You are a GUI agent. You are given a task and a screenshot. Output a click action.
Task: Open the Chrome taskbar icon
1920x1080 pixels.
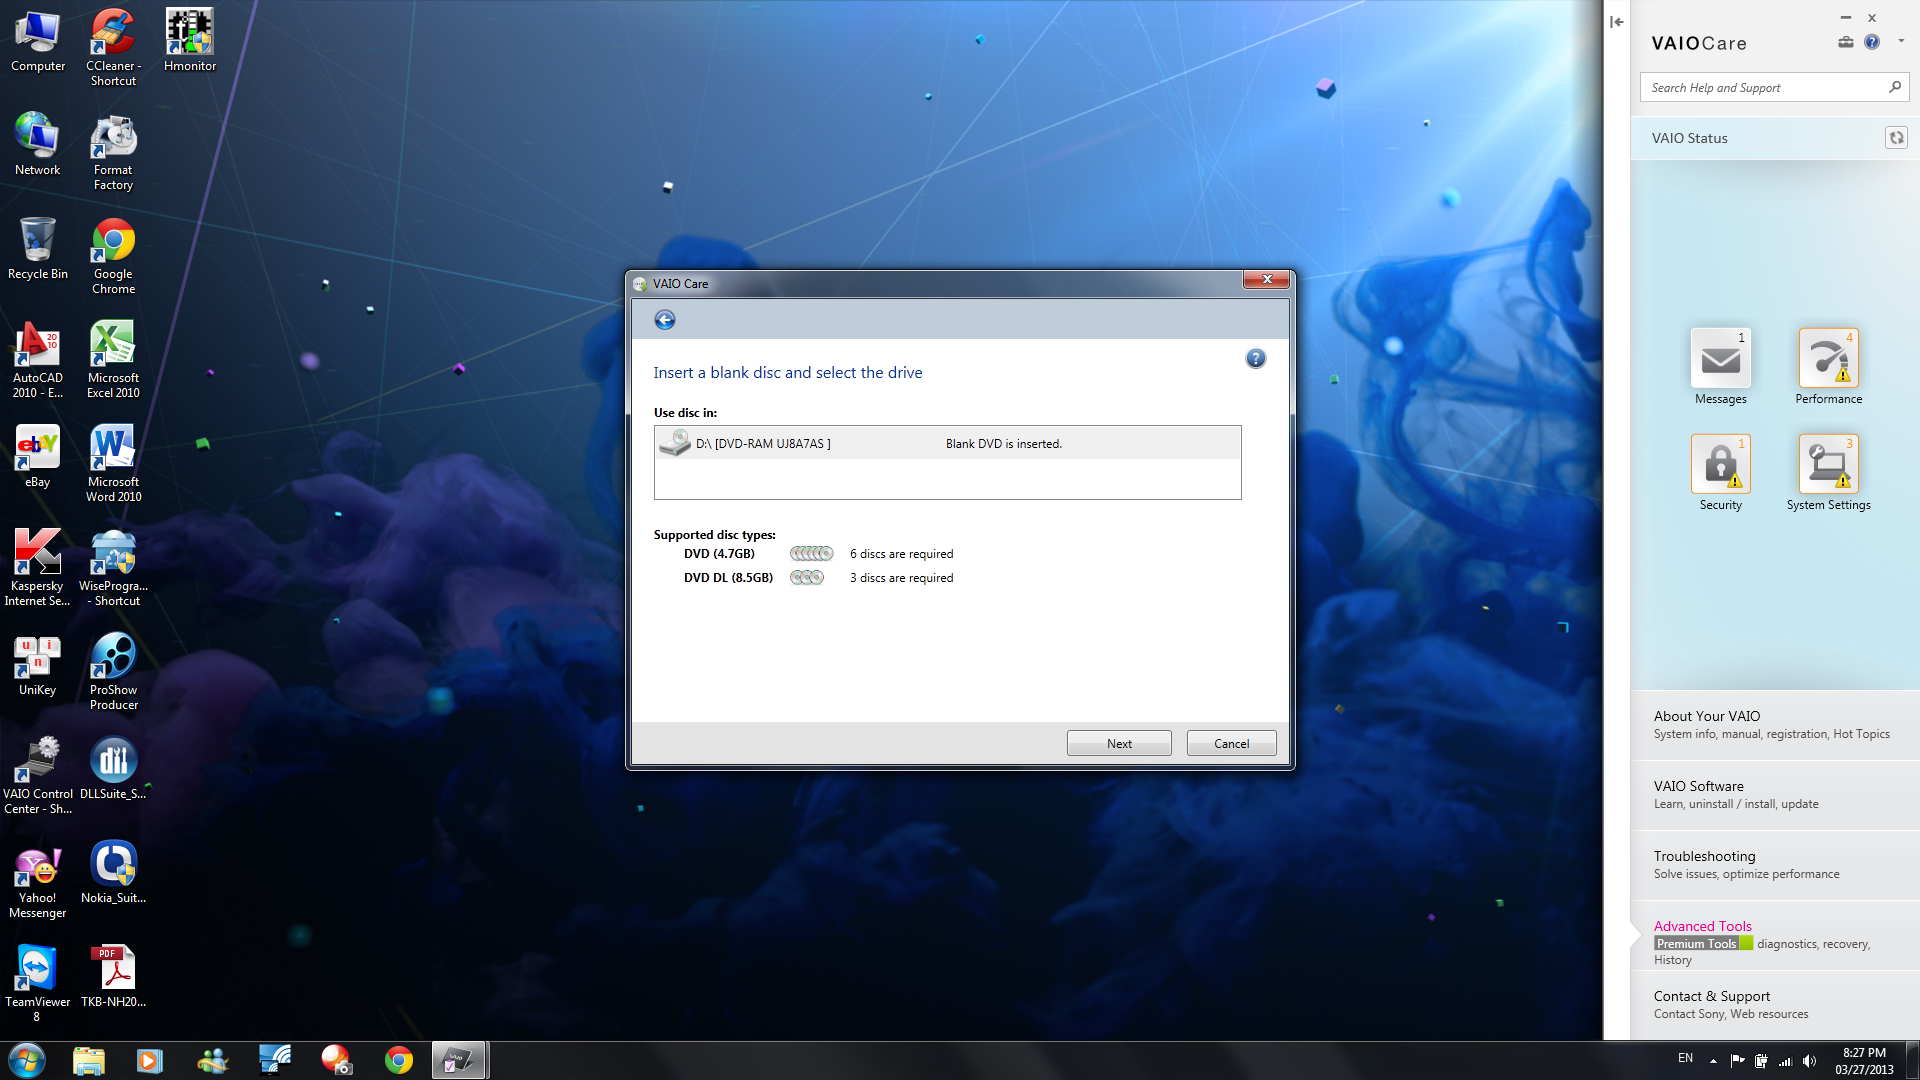coord(398,1060)
